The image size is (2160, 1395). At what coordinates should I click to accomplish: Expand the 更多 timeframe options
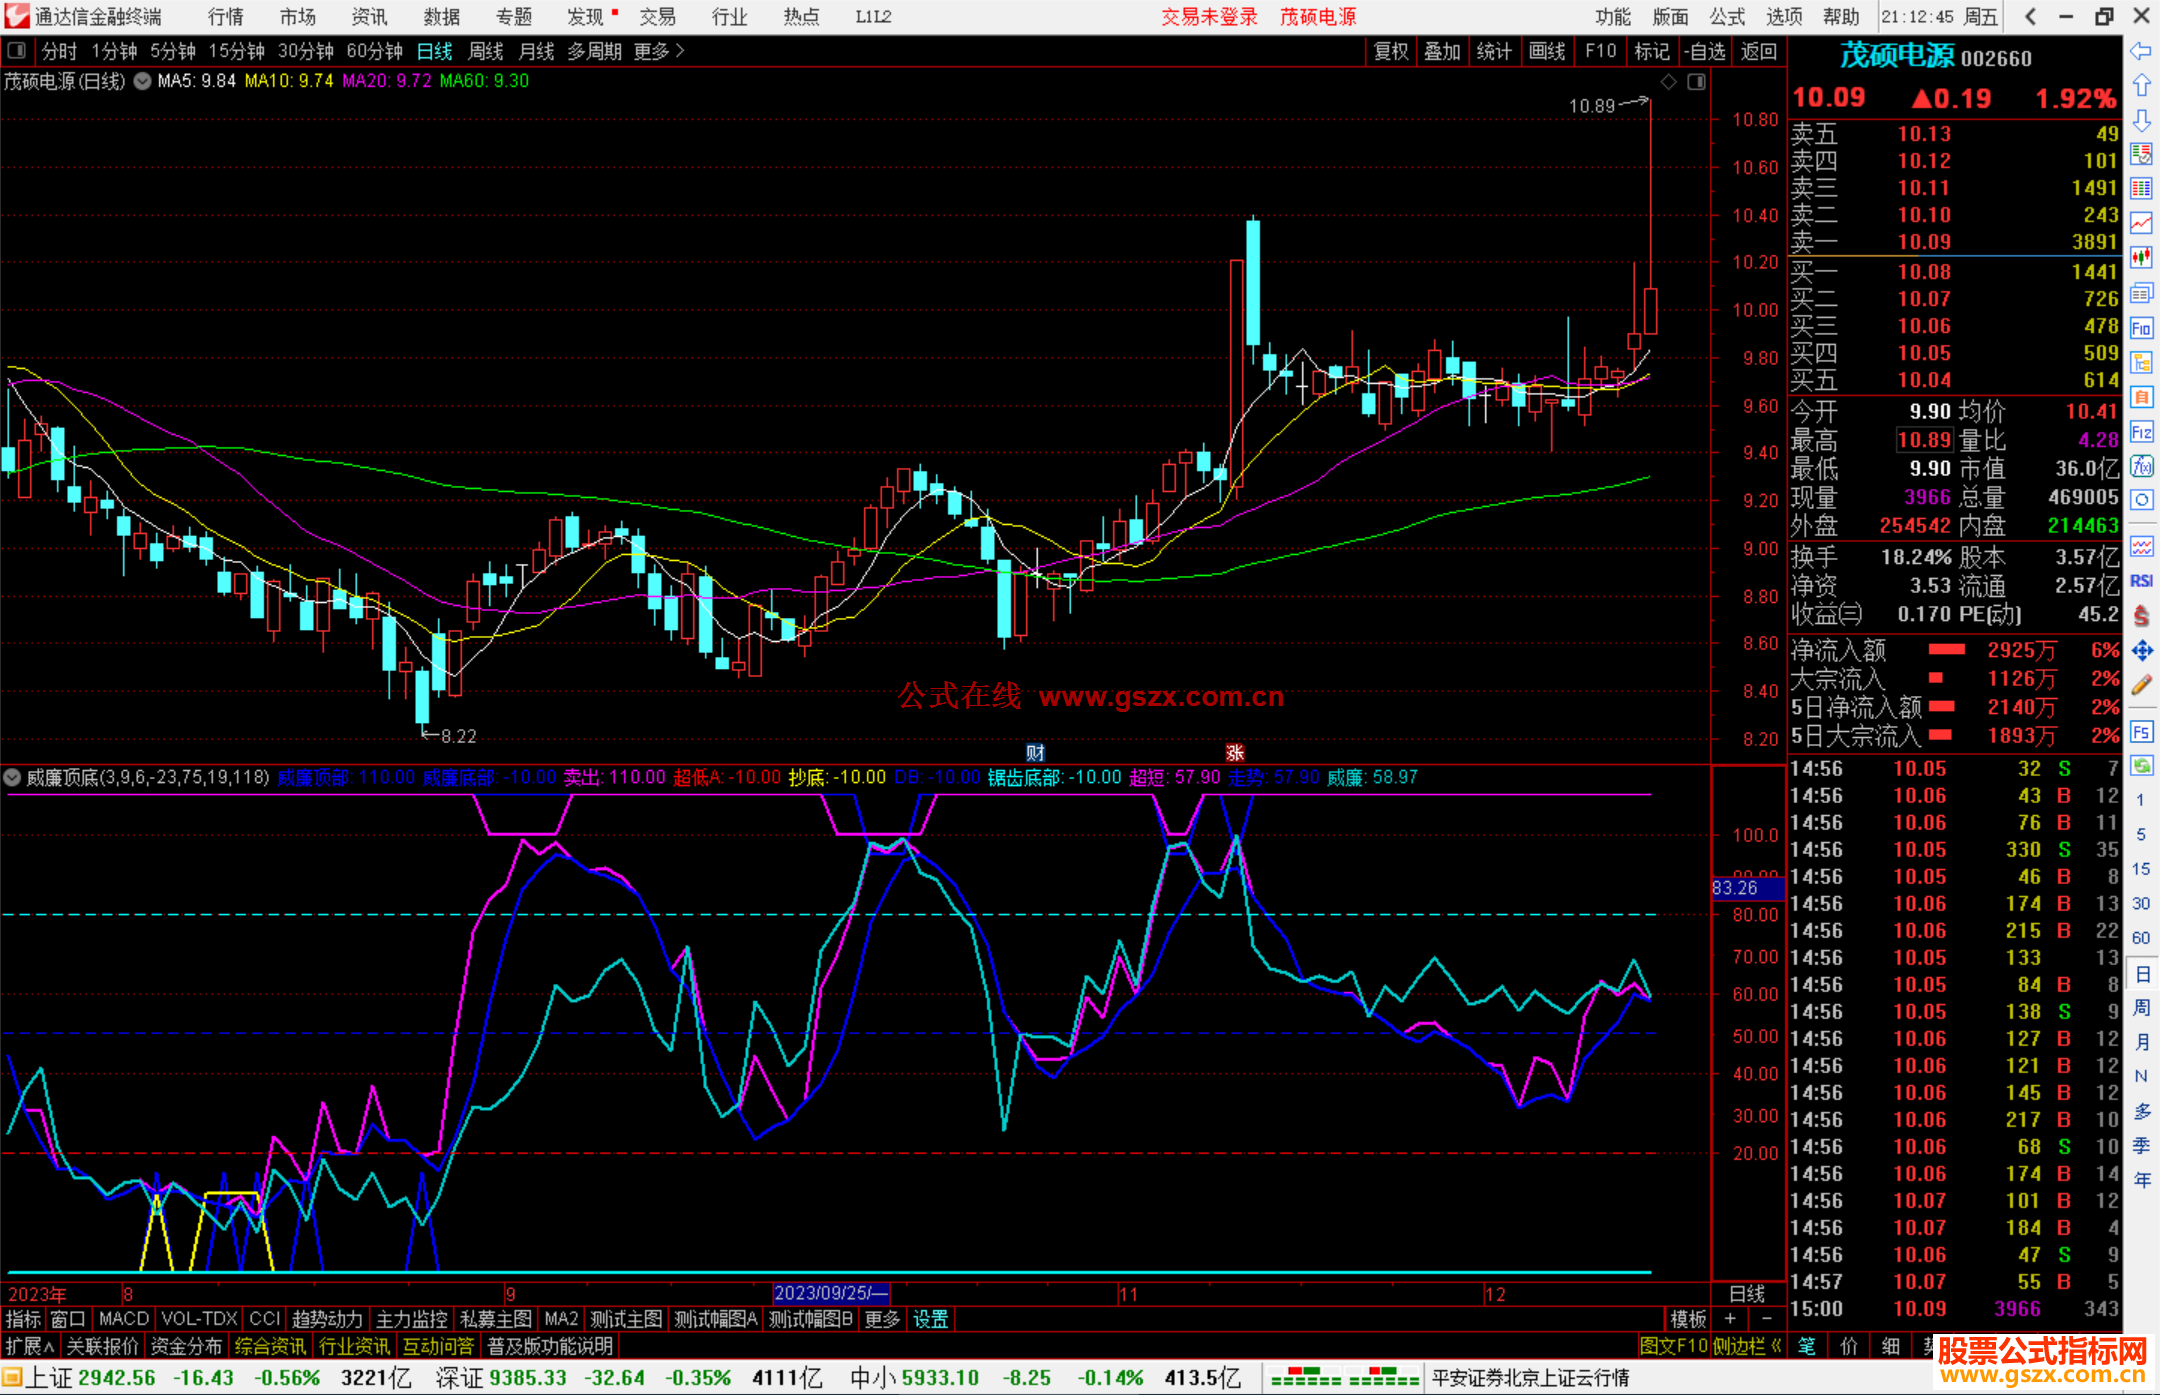click(659, 50)
